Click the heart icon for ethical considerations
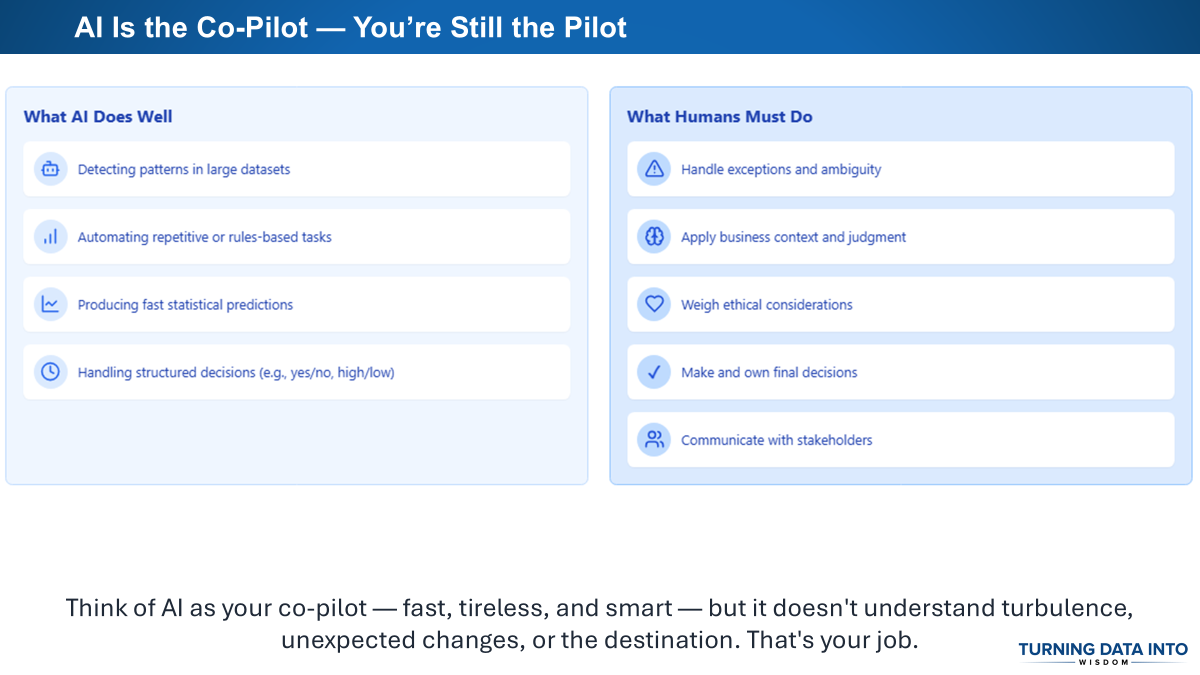 point(654,304)
